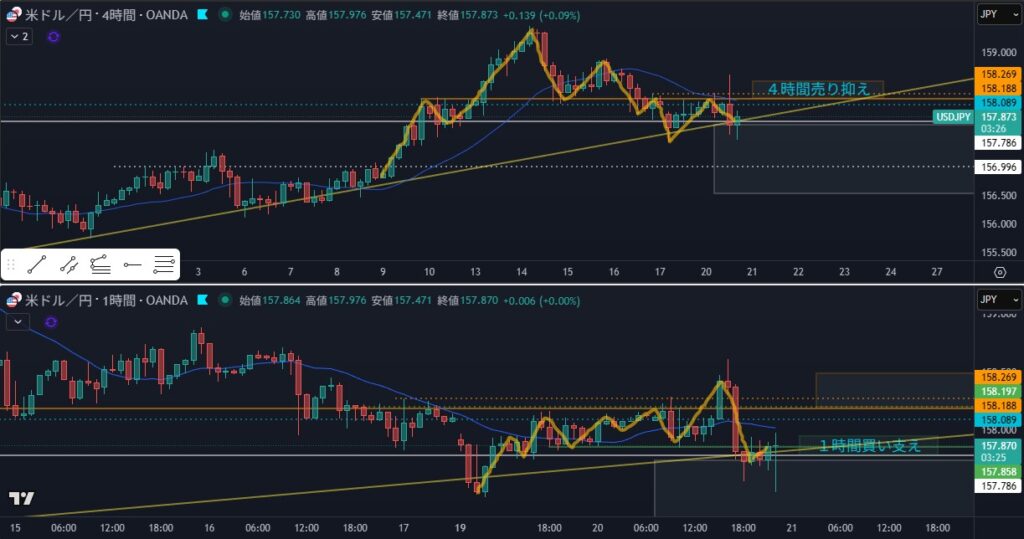
Task: Click the TradingView logo in lower chart
Action: point(21,499)
